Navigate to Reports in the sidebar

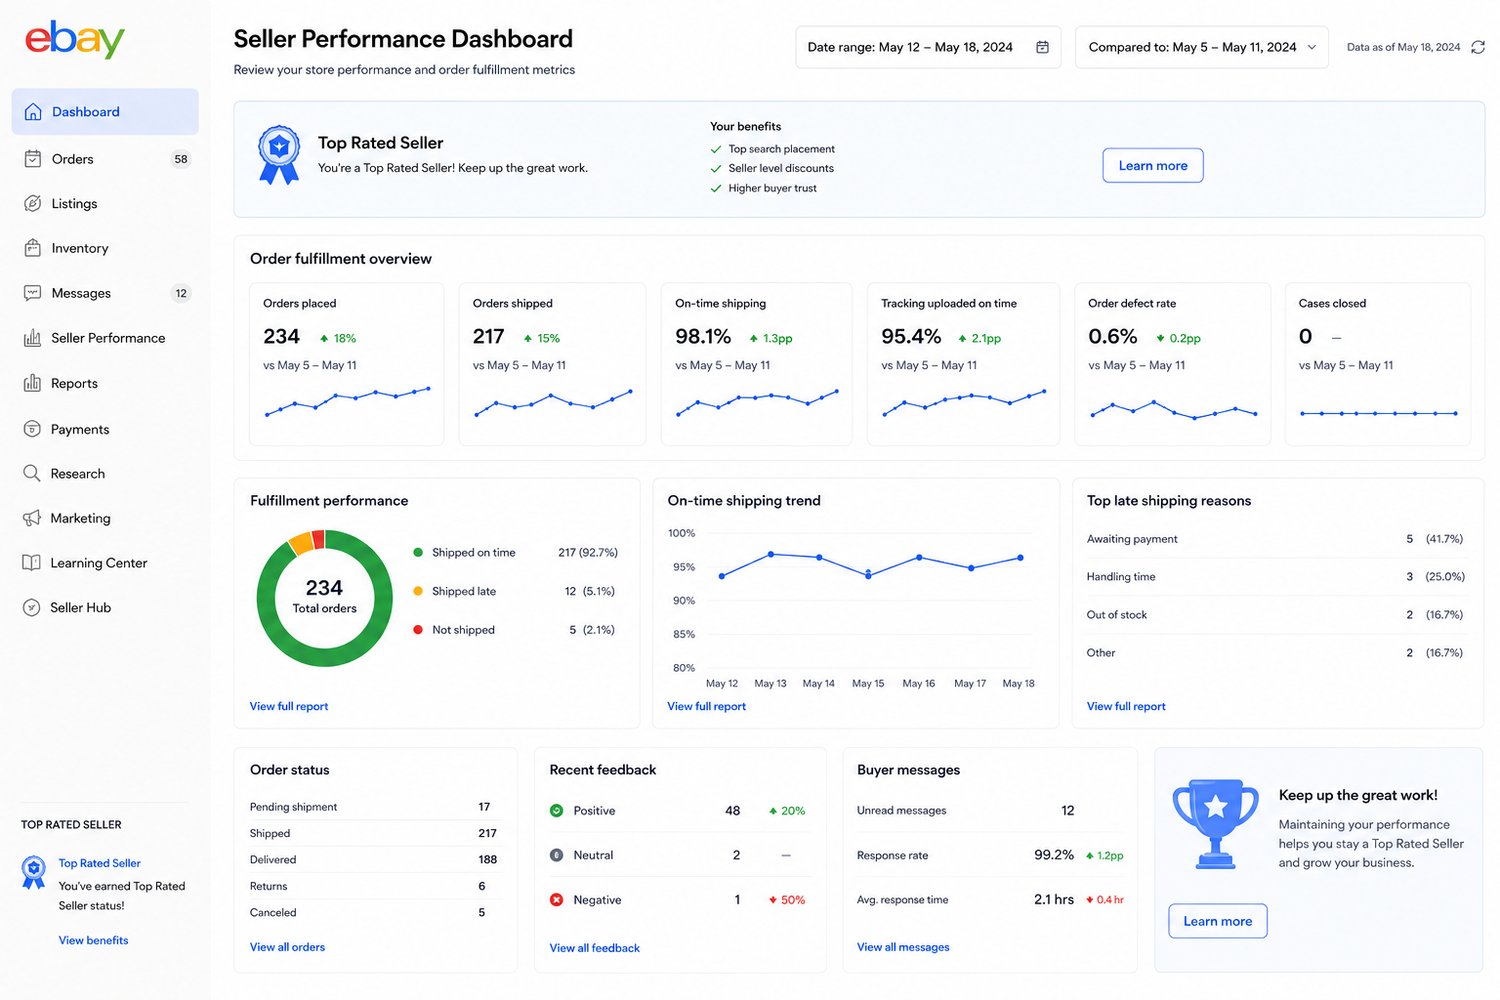(105, 383)
